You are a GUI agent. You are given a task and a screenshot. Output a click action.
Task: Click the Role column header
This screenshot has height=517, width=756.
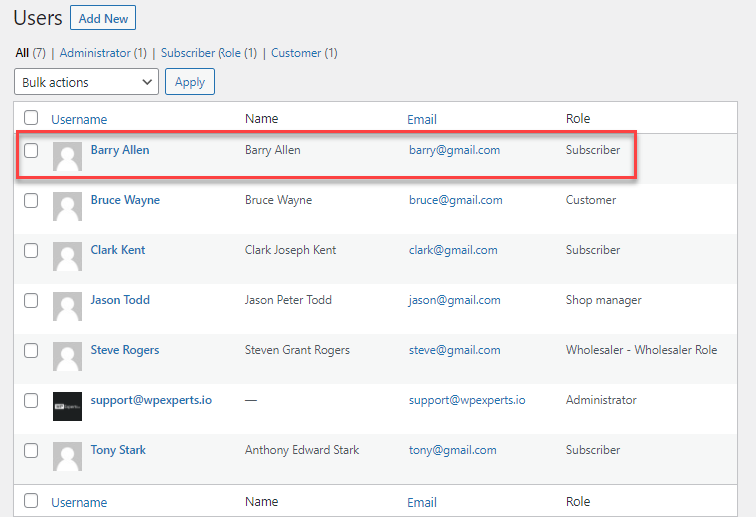(x=578, y=119)
